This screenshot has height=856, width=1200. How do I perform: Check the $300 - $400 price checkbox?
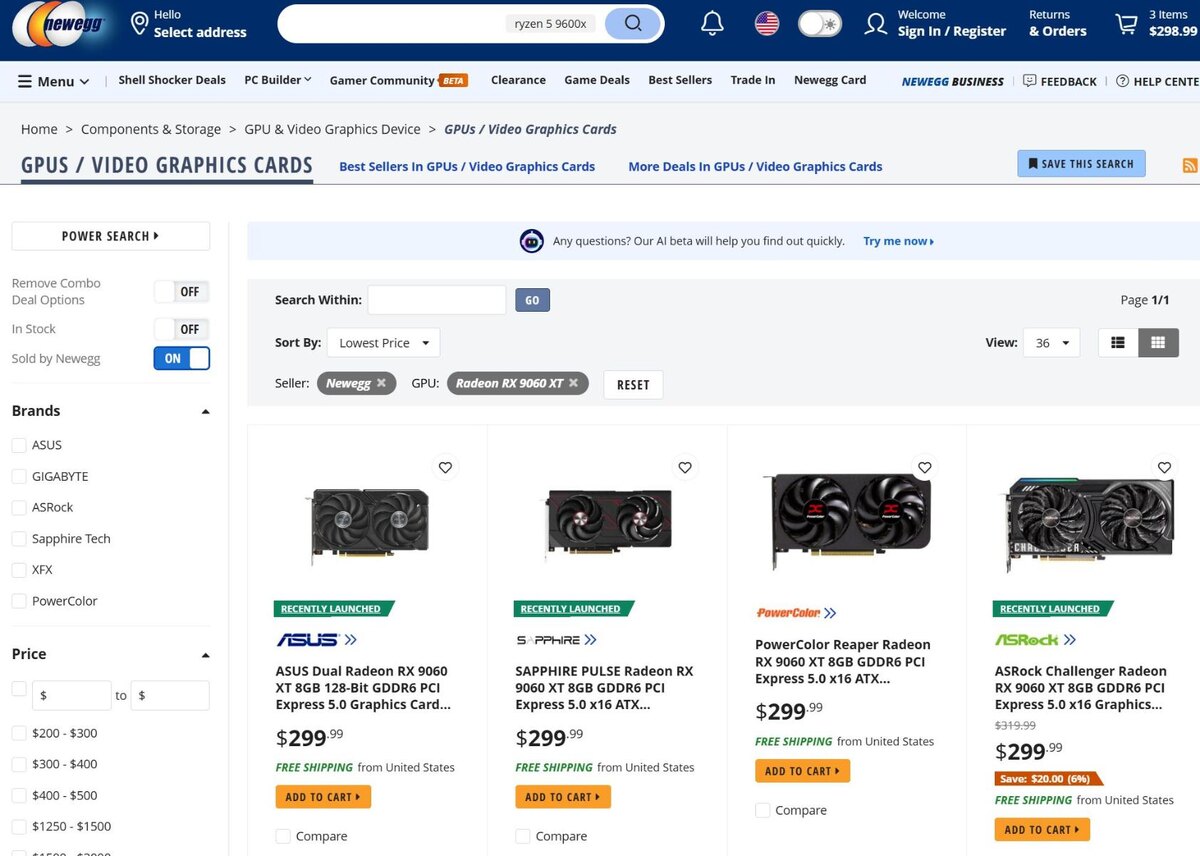point(19,764)
